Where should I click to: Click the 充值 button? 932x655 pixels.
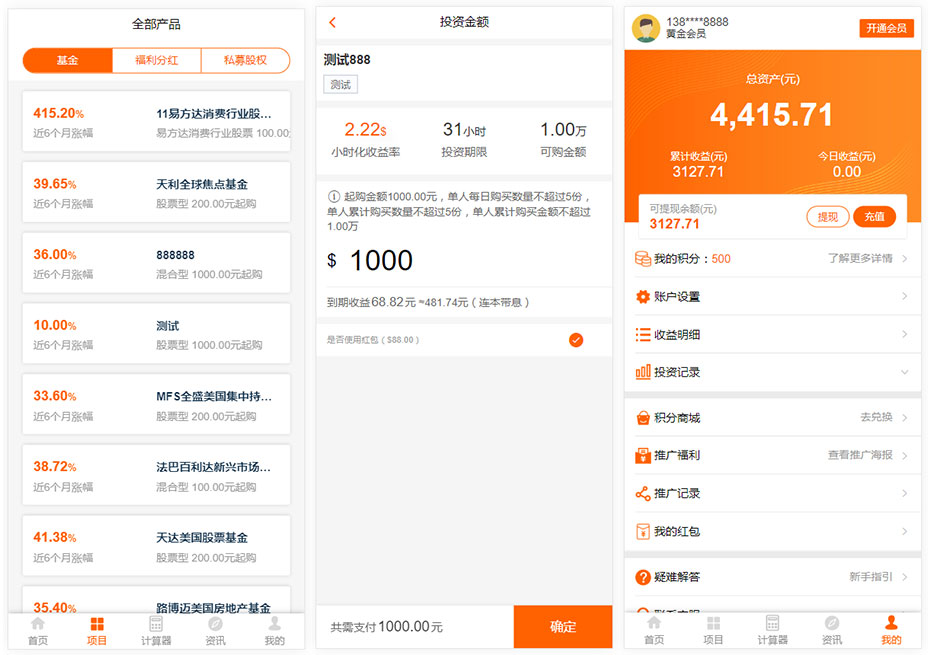(874, 217)
